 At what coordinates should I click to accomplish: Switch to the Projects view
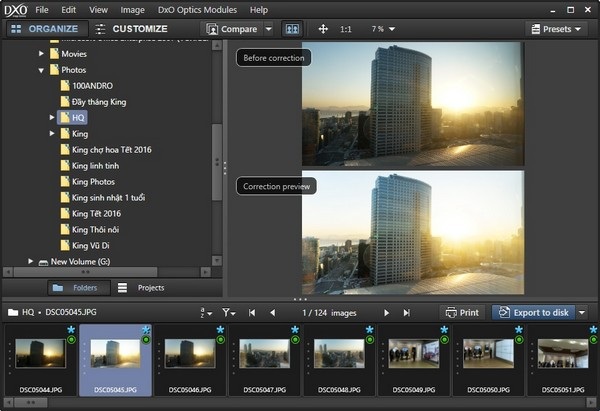141,288
